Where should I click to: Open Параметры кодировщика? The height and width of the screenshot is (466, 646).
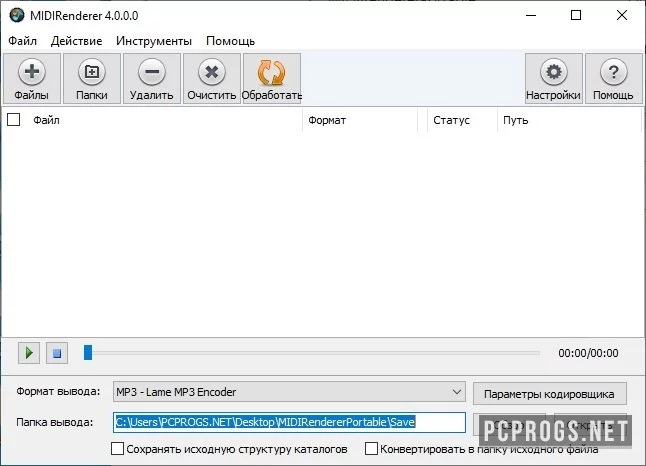[550, 394]
